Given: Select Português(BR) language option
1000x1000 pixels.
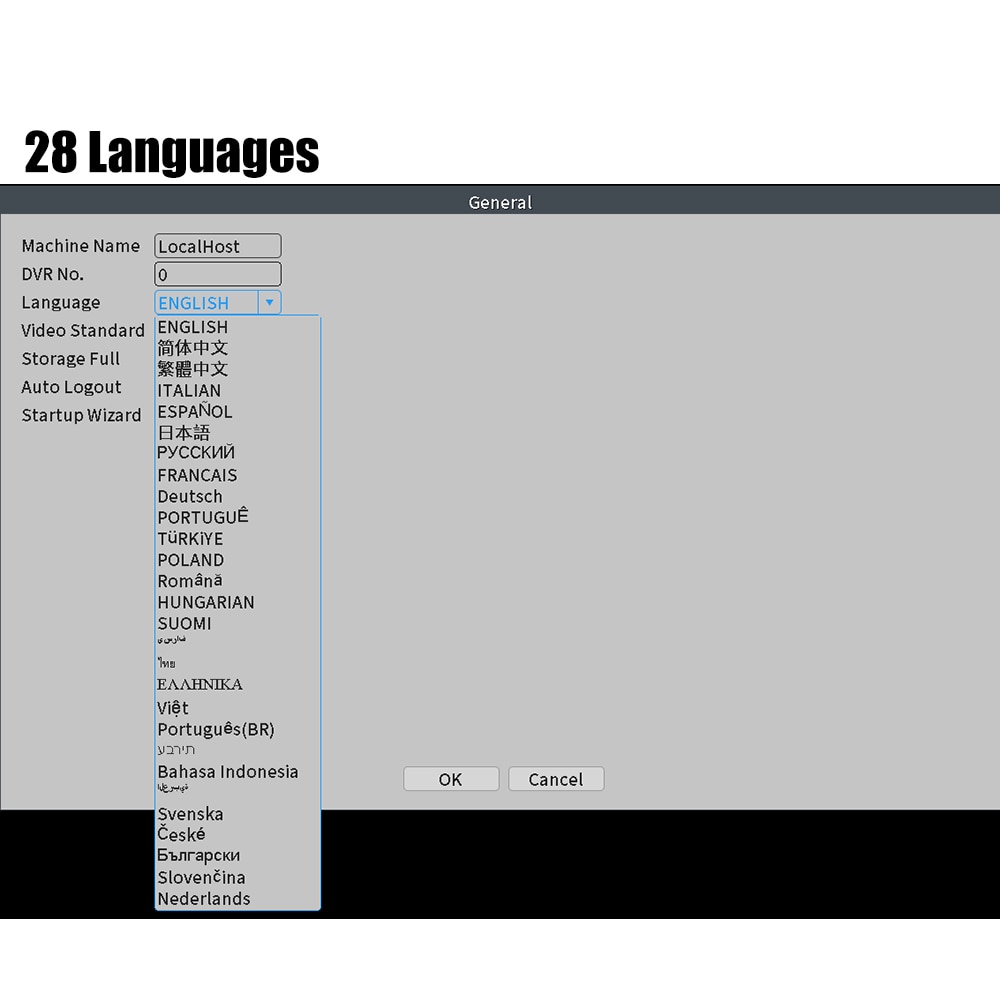Looking at the screenshot, I should (237, 729).
